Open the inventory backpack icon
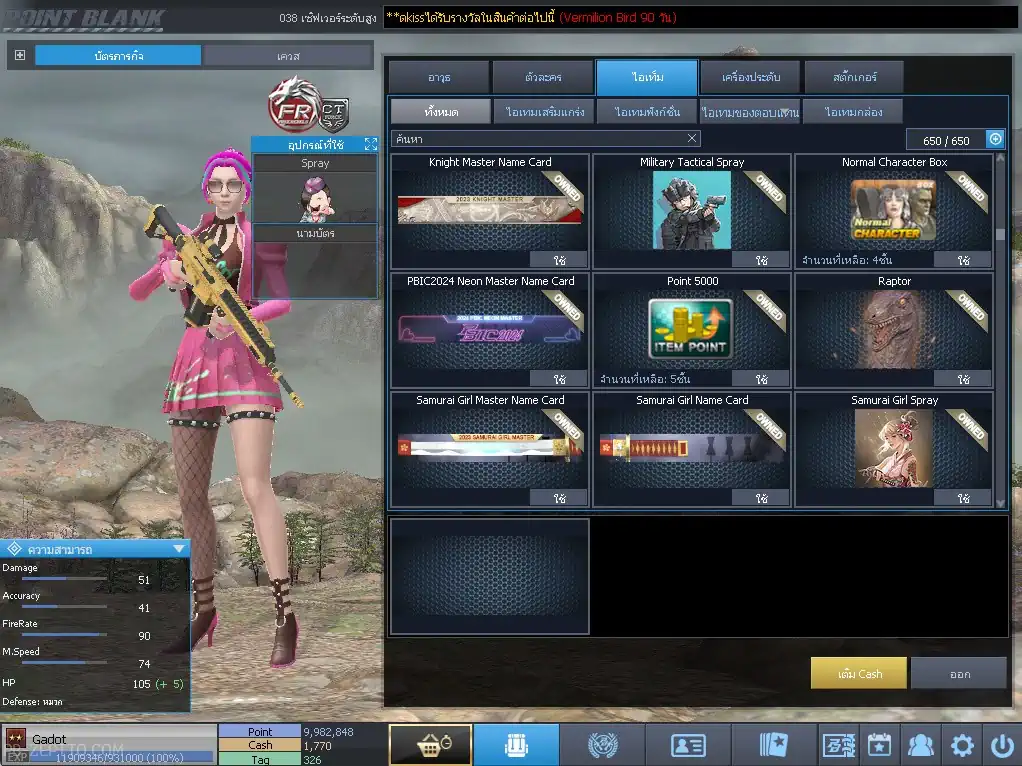1022x766 pixels. tap(516, 744)
